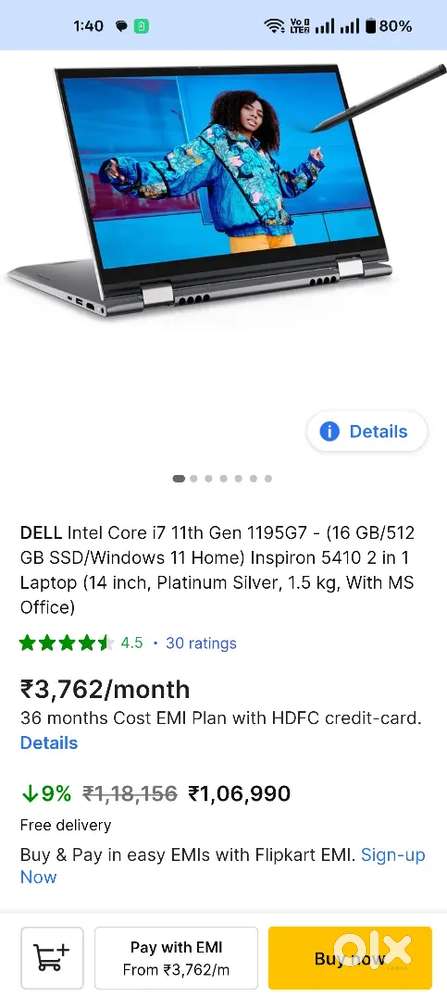
Task: Tap the green discount down-arrow icon
Action: 29,794
